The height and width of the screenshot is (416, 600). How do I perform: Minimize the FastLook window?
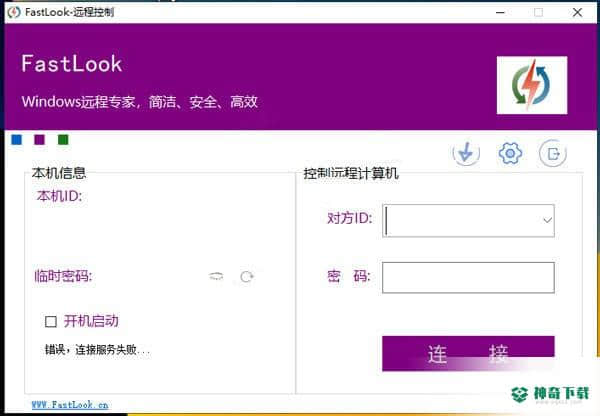pyautogui.click(x=501, y=13)
